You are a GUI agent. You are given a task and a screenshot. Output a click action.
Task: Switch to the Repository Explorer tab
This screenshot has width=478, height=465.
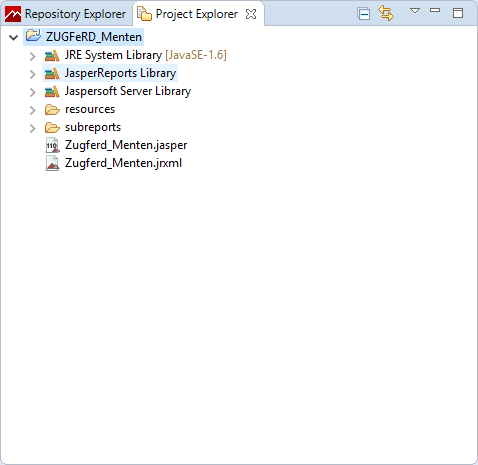66,14
